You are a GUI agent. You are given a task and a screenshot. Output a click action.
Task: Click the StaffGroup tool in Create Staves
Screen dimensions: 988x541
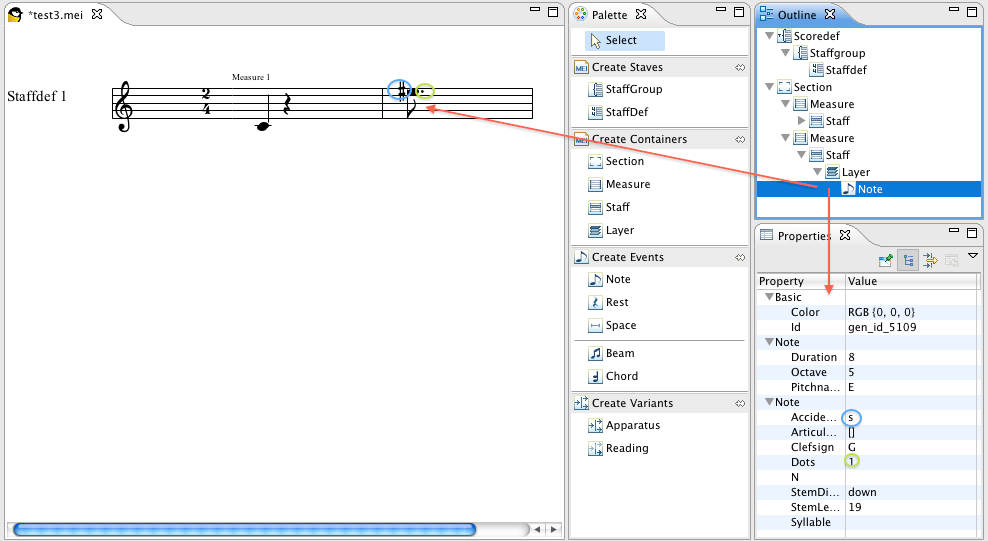(632, 89)
